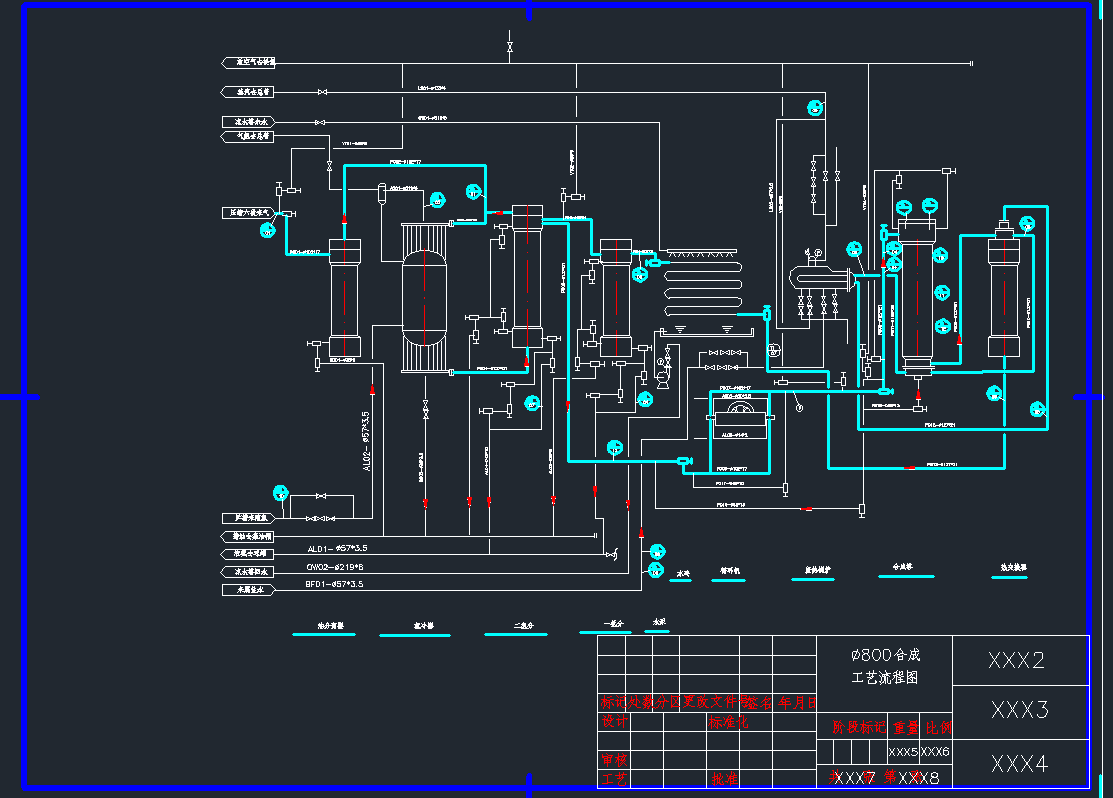The height and width of the screenshot is (798, 1113).
Task: Select the red 工艺 row label
Action: click(615, 779)
